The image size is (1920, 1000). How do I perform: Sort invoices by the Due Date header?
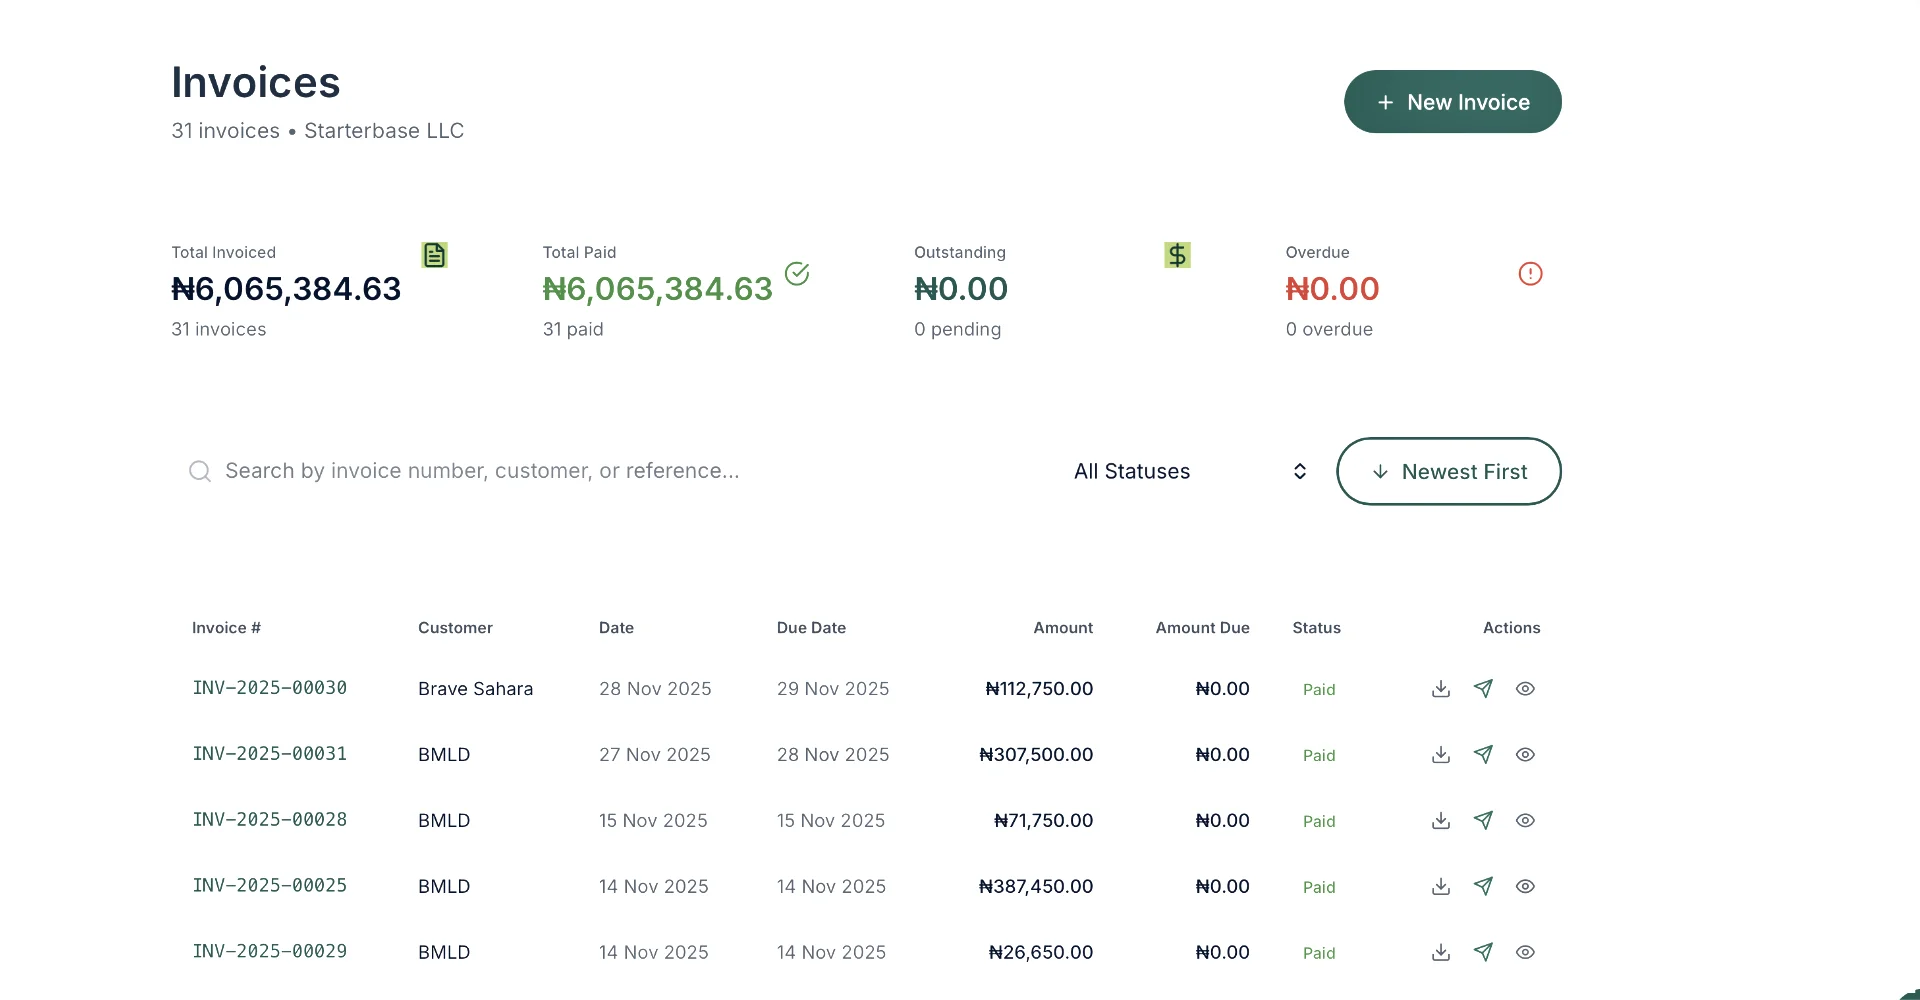[811, 627]
